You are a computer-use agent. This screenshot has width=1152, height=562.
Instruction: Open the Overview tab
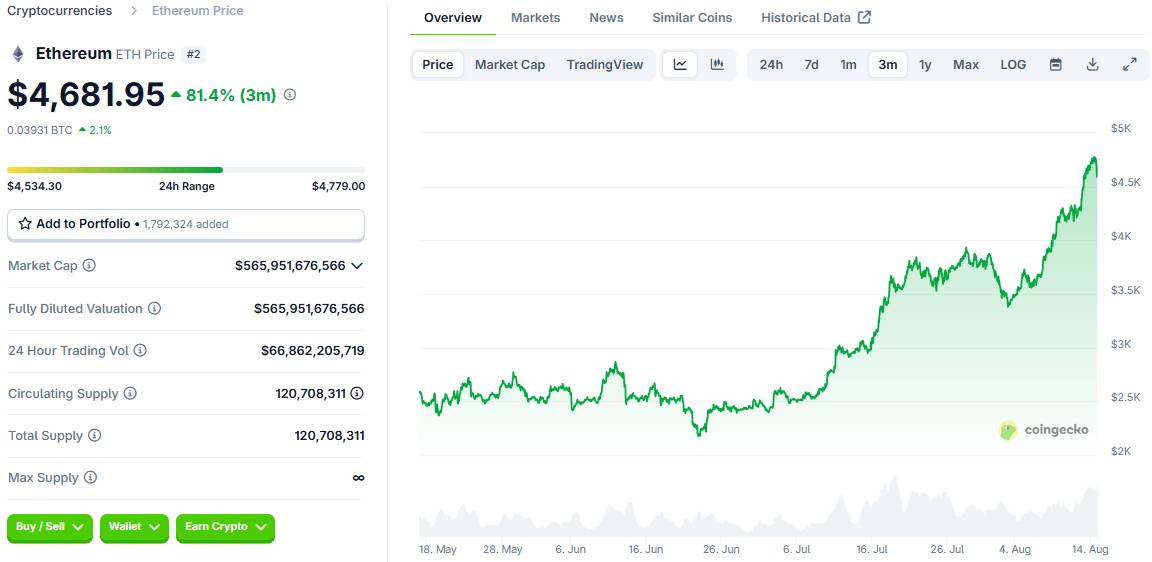point(453,18)
